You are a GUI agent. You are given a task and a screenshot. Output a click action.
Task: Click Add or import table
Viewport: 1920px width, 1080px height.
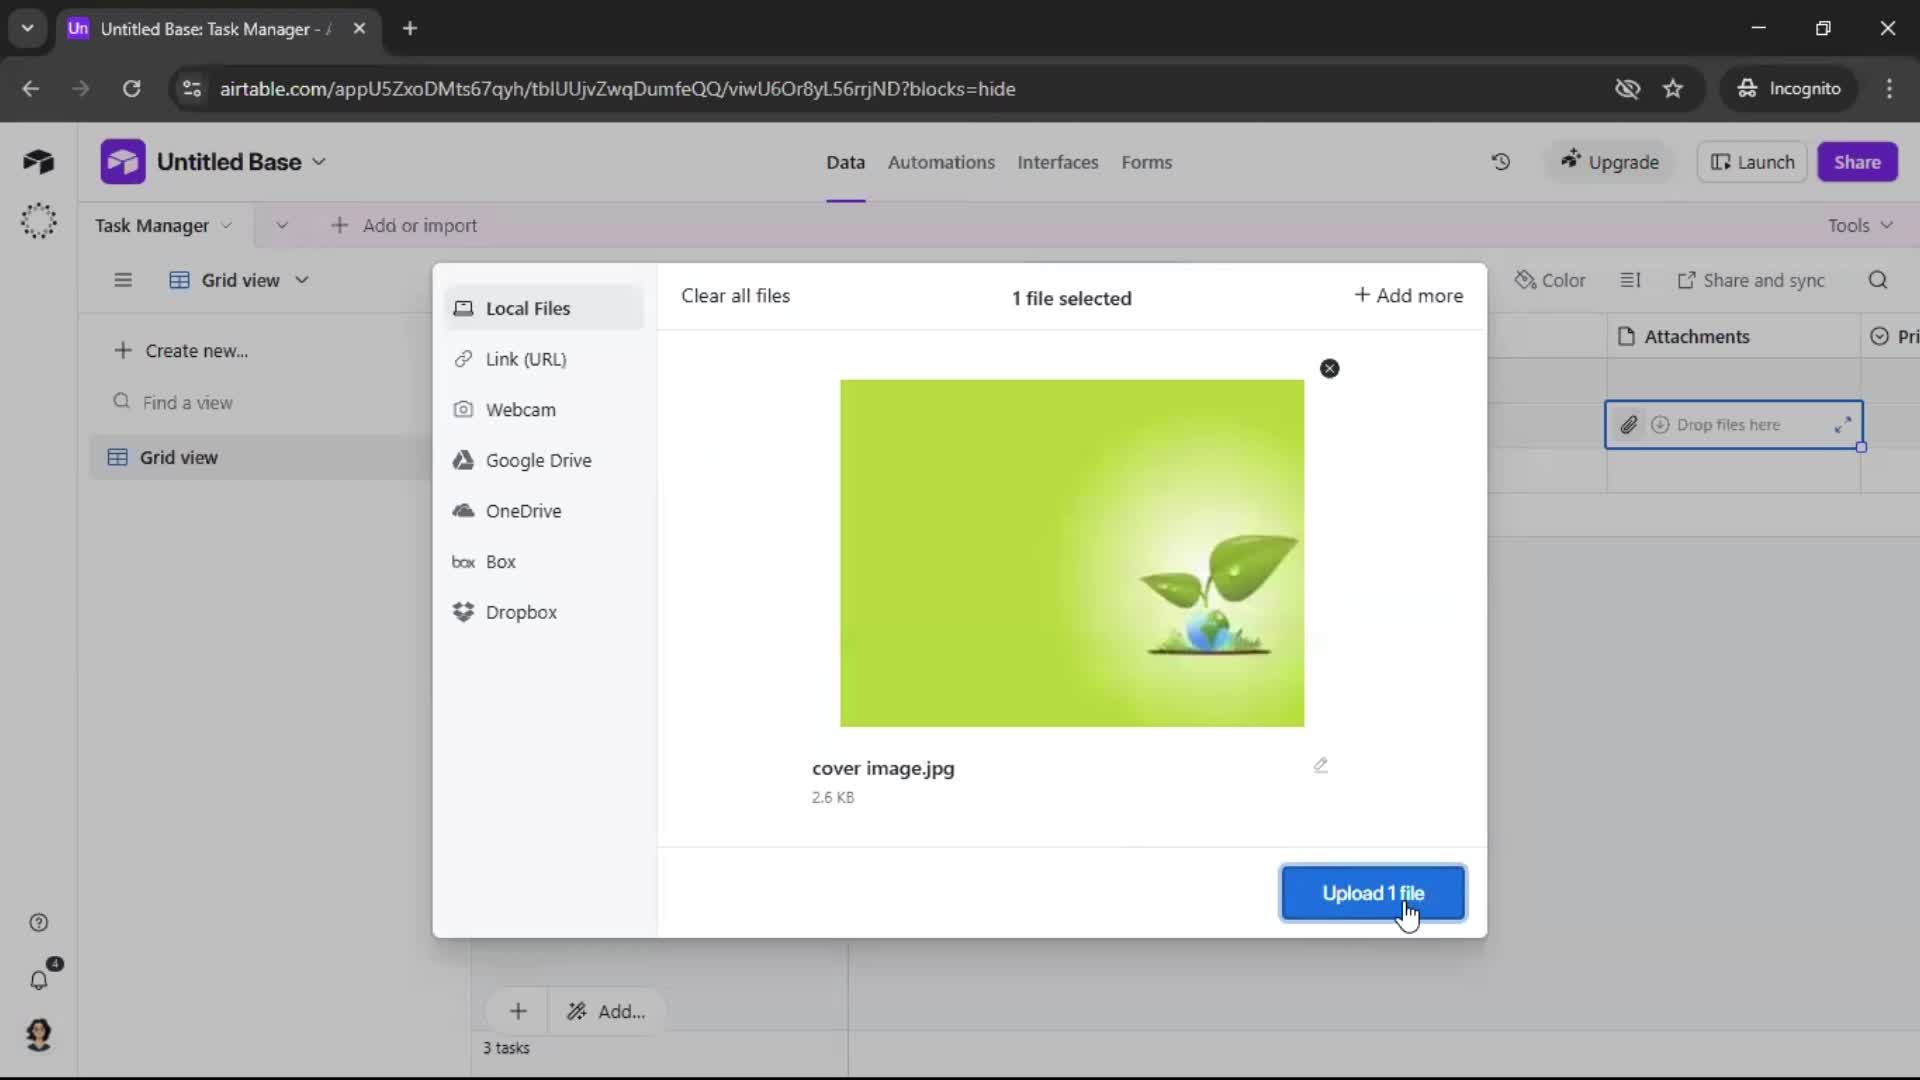[404, 226]
